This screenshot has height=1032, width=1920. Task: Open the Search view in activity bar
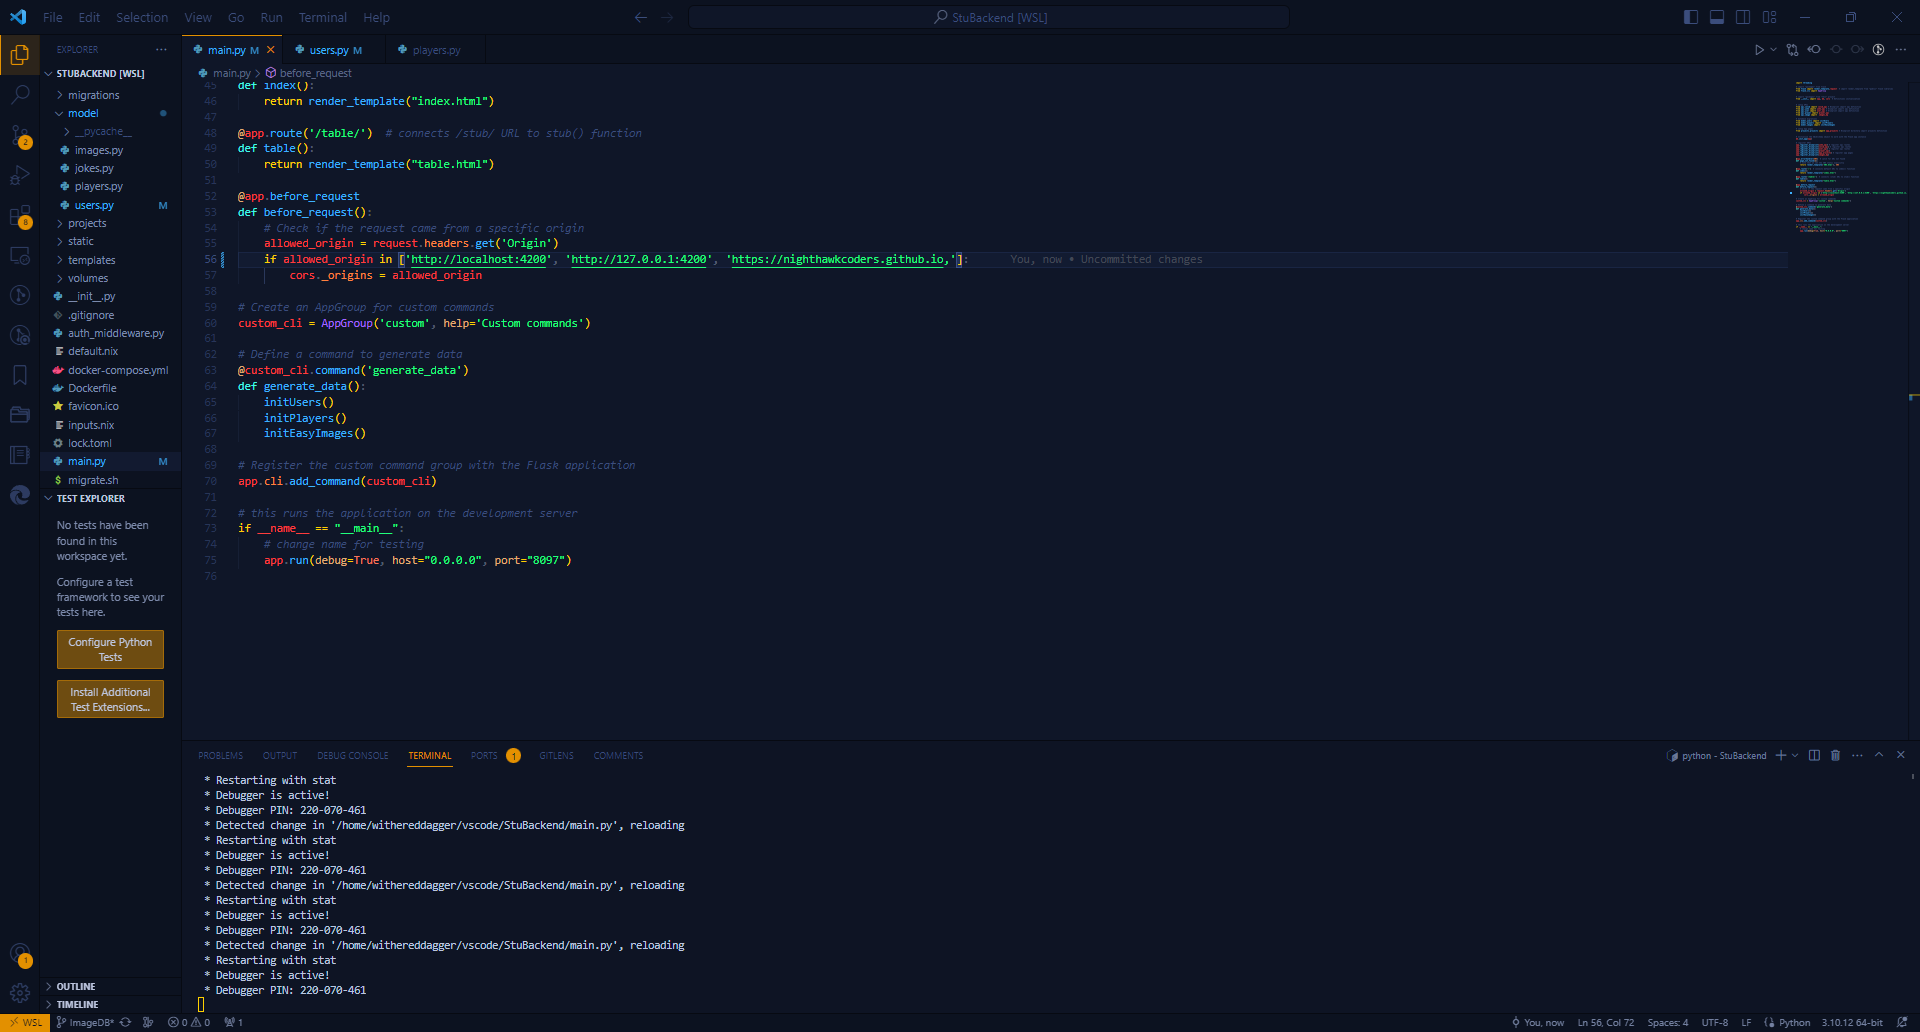coord(20,95)
